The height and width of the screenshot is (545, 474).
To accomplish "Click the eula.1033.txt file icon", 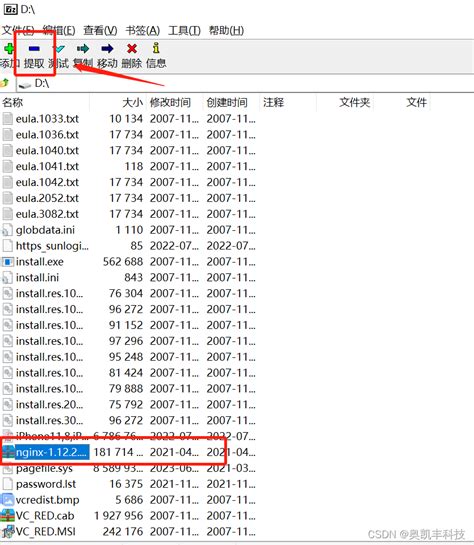I will tap(7, 119).
